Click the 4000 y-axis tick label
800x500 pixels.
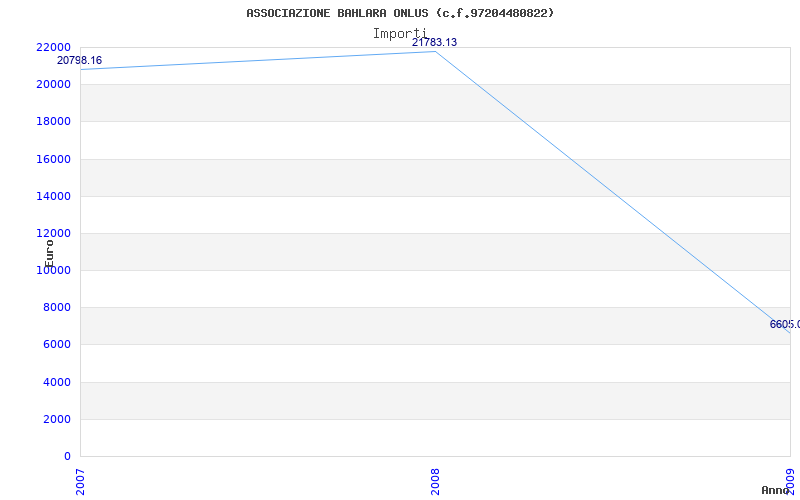coord(56,382)
